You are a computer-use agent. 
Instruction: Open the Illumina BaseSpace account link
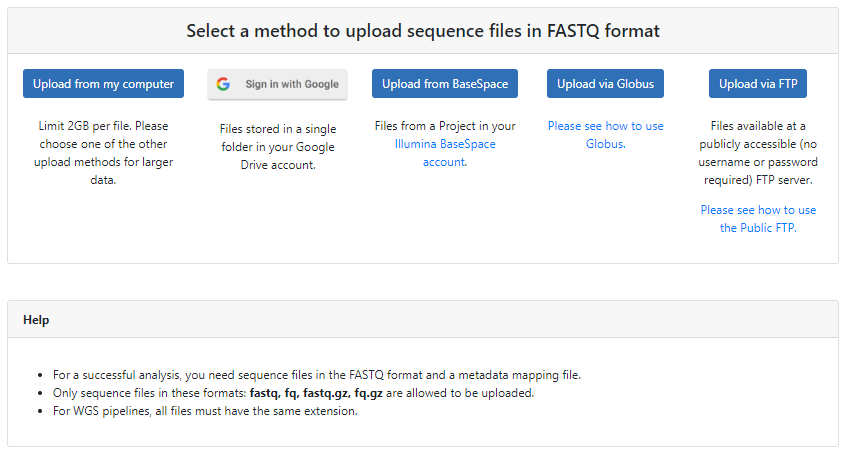click(445, 153)
